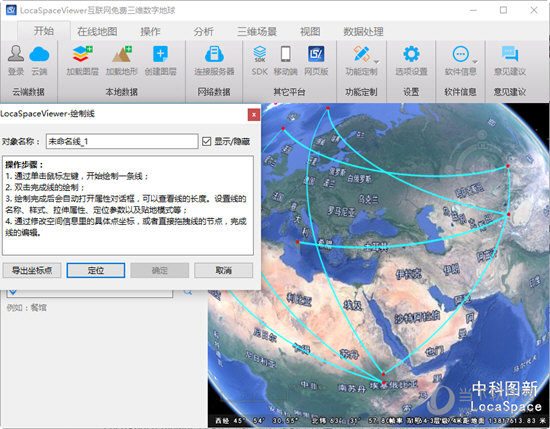Click the 对象名称 input field
Viewport: 550px width, 429px height.
pyautogui.click(x=122, y=141)
